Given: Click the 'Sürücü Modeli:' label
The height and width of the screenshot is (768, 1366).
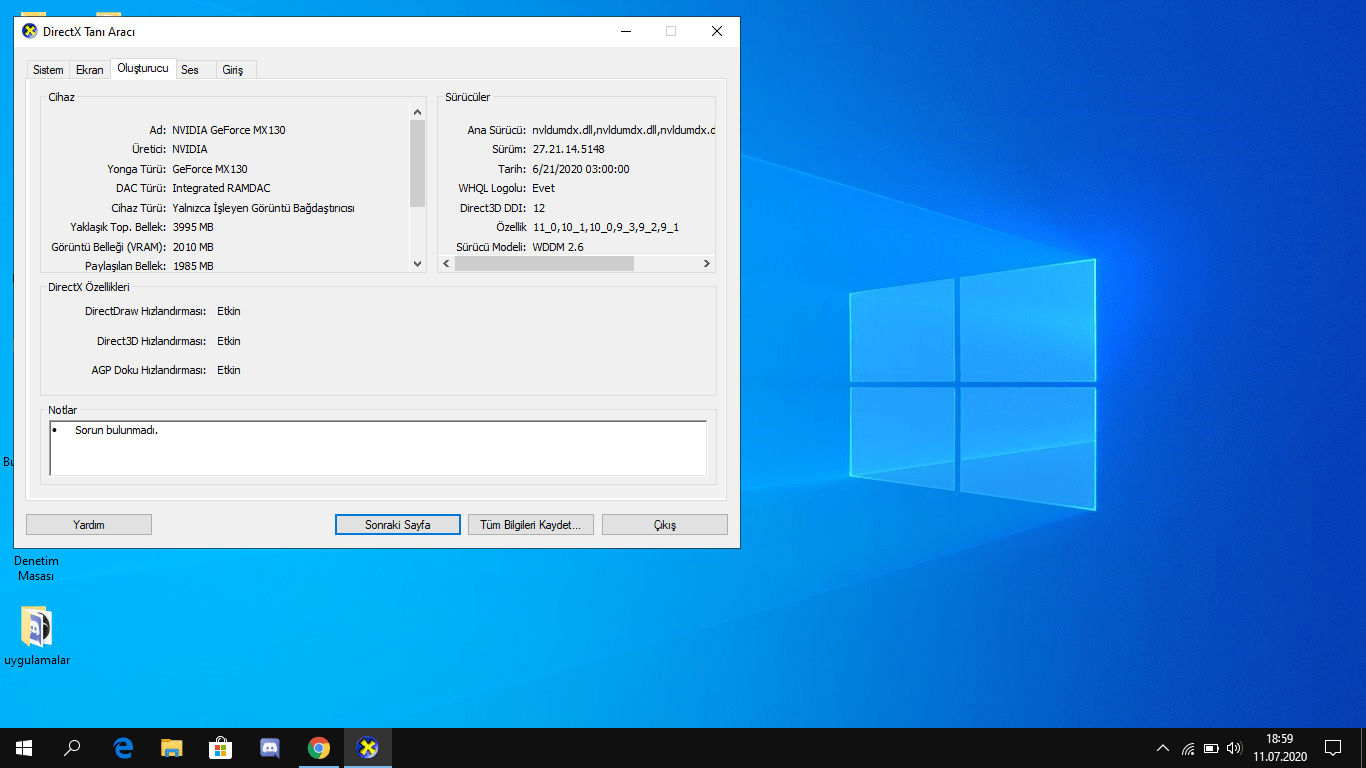Looking at the screenshot, I should (x=491, y=247).
